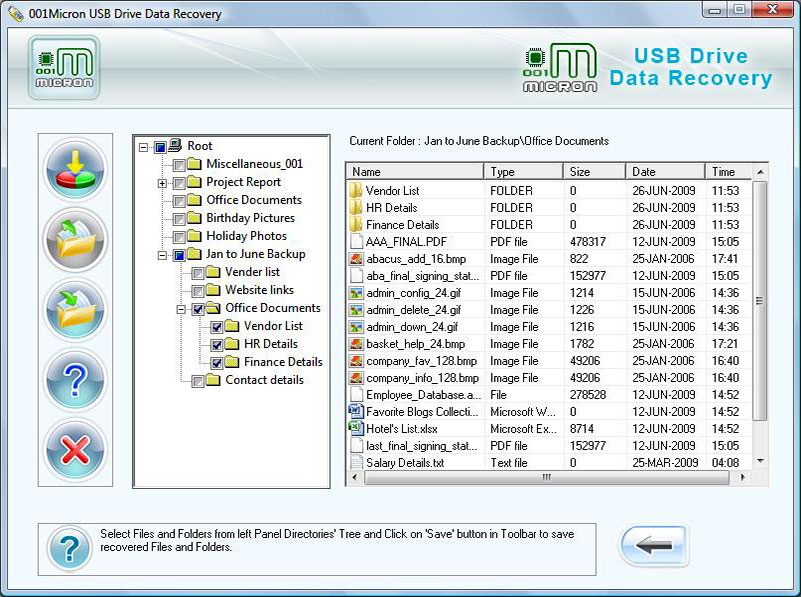The image size is (801, 597).
Task: Collapse the Jan to June Backup node
Action: (x=162, y=255)
